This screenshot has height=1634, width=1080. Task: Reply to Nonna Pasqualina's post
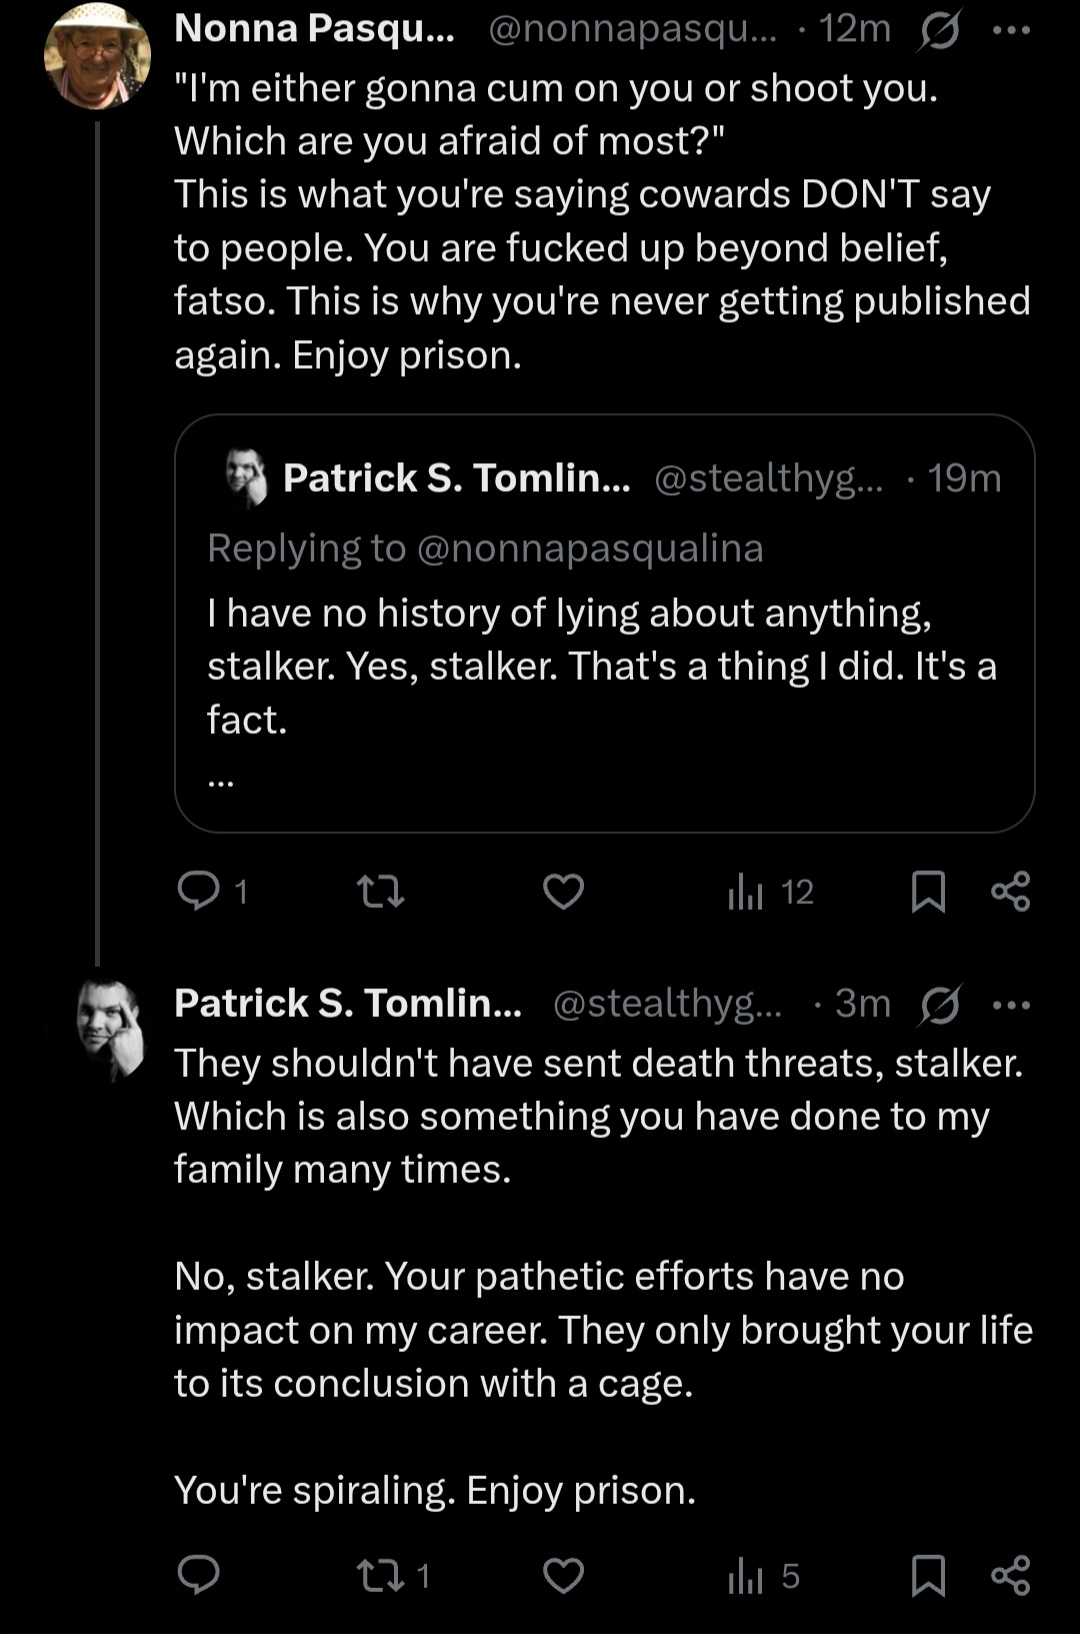[x=198, y=890]
